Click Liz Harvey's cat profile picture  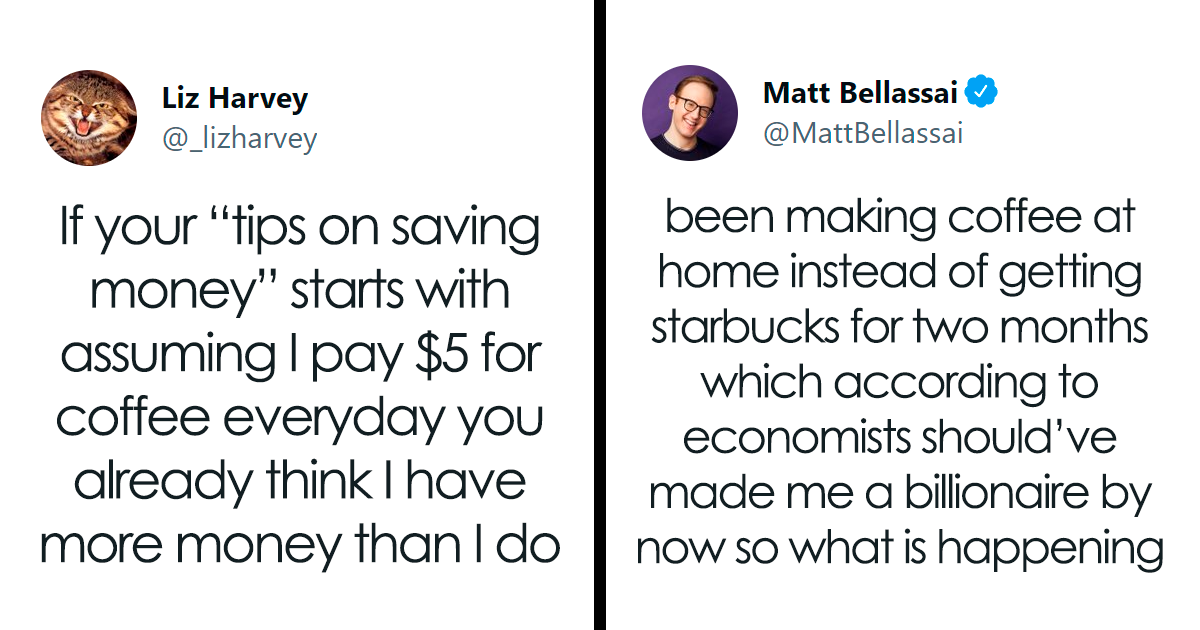coord(88,118)
